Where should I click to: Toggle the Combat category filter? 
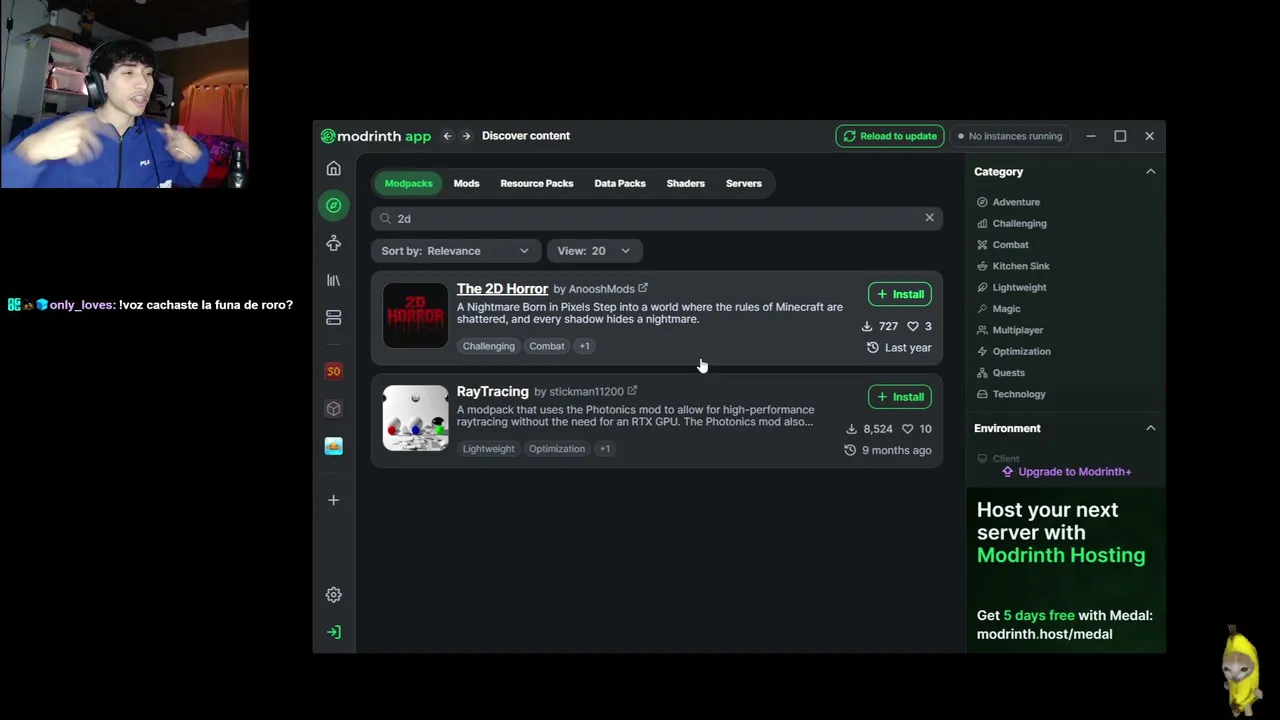click(x=1003, y=245)
